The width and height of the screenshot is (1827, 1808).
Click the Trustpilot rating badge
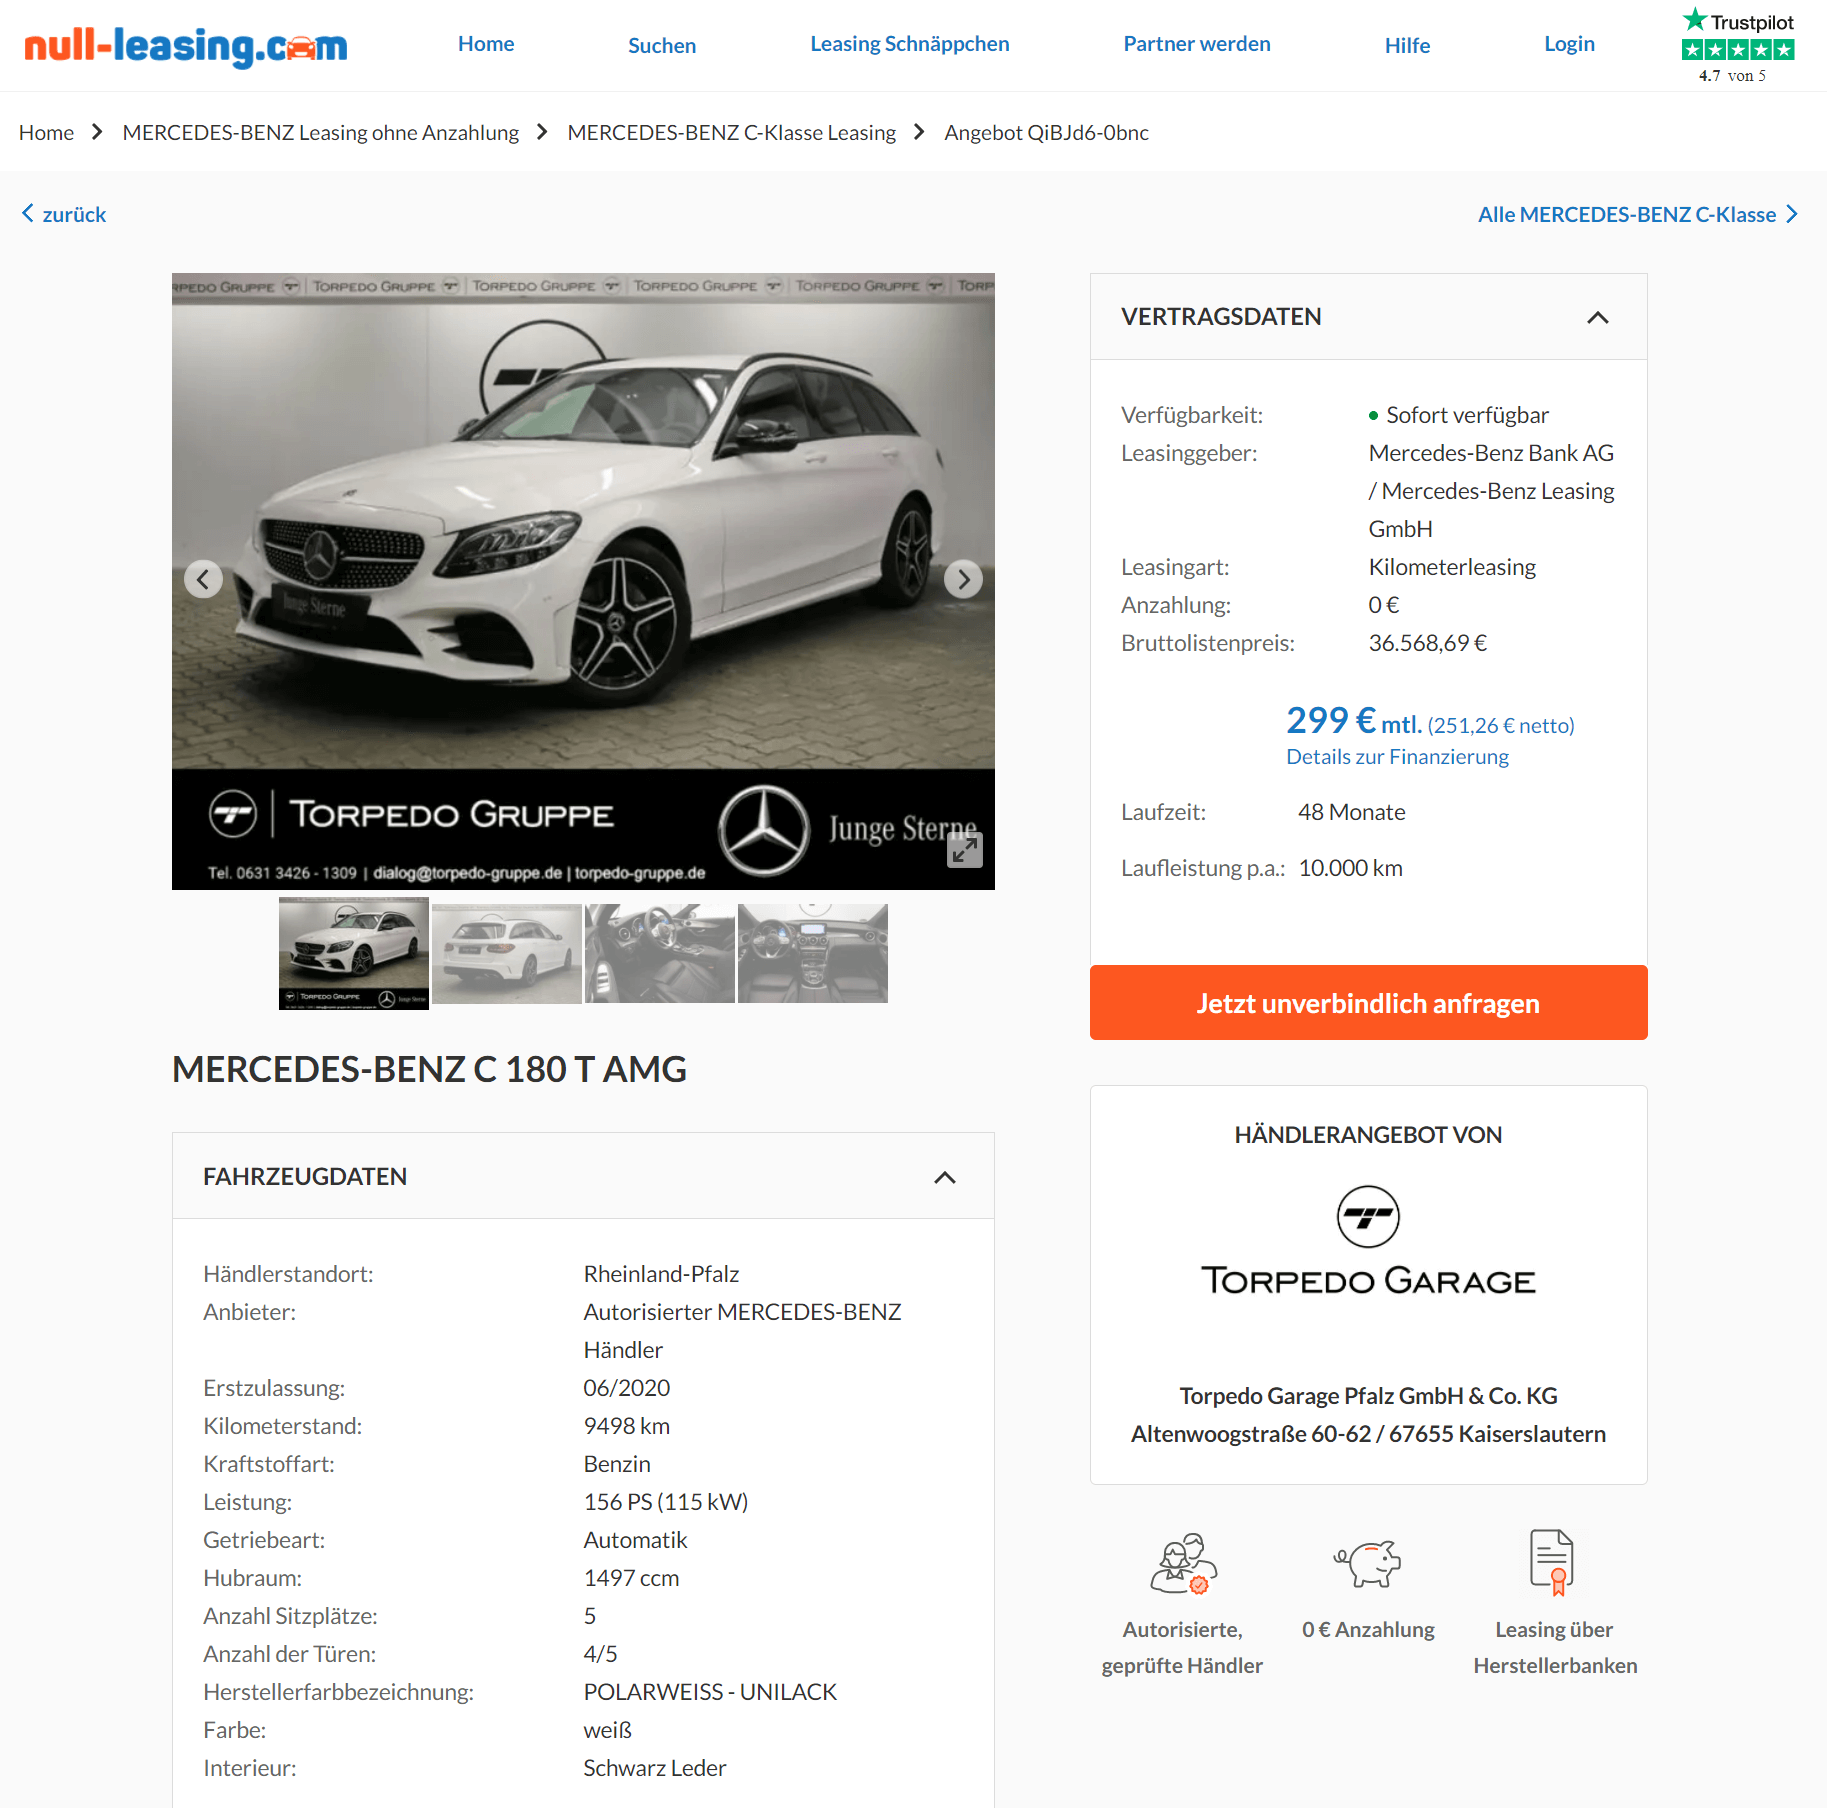point(1738,46)
